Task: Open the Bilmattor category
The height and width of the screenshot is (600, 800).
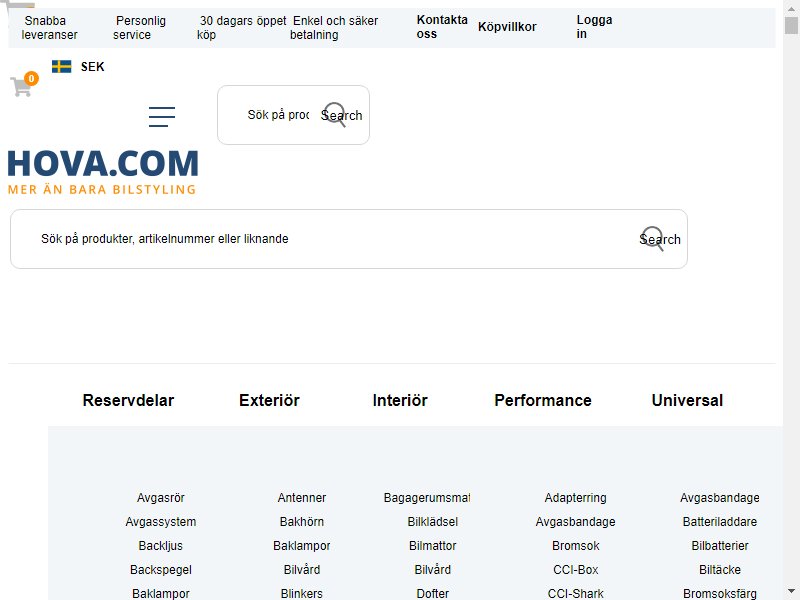Action: [x=433, y=545]
